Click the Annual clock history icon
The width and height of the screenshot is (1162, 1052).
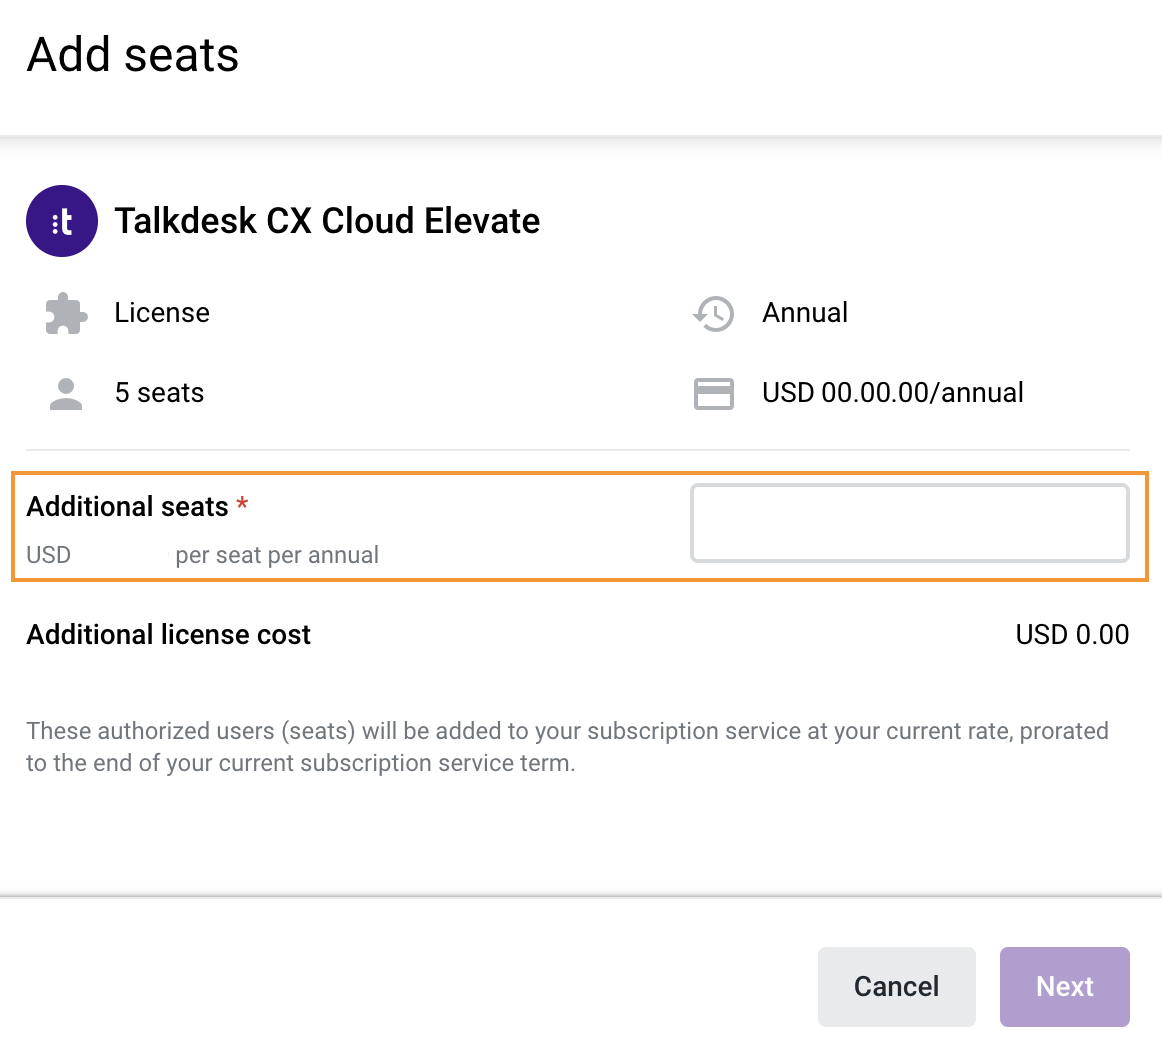pos(714,313)
